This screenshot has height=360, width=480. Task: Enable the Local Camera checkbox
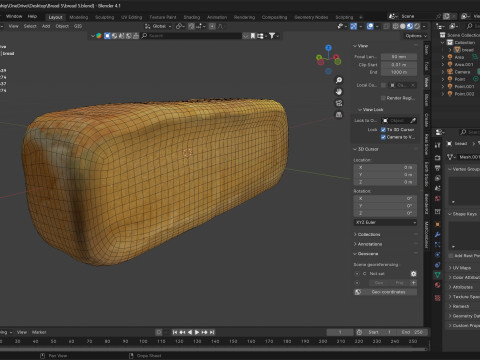(x=383, y=85)
